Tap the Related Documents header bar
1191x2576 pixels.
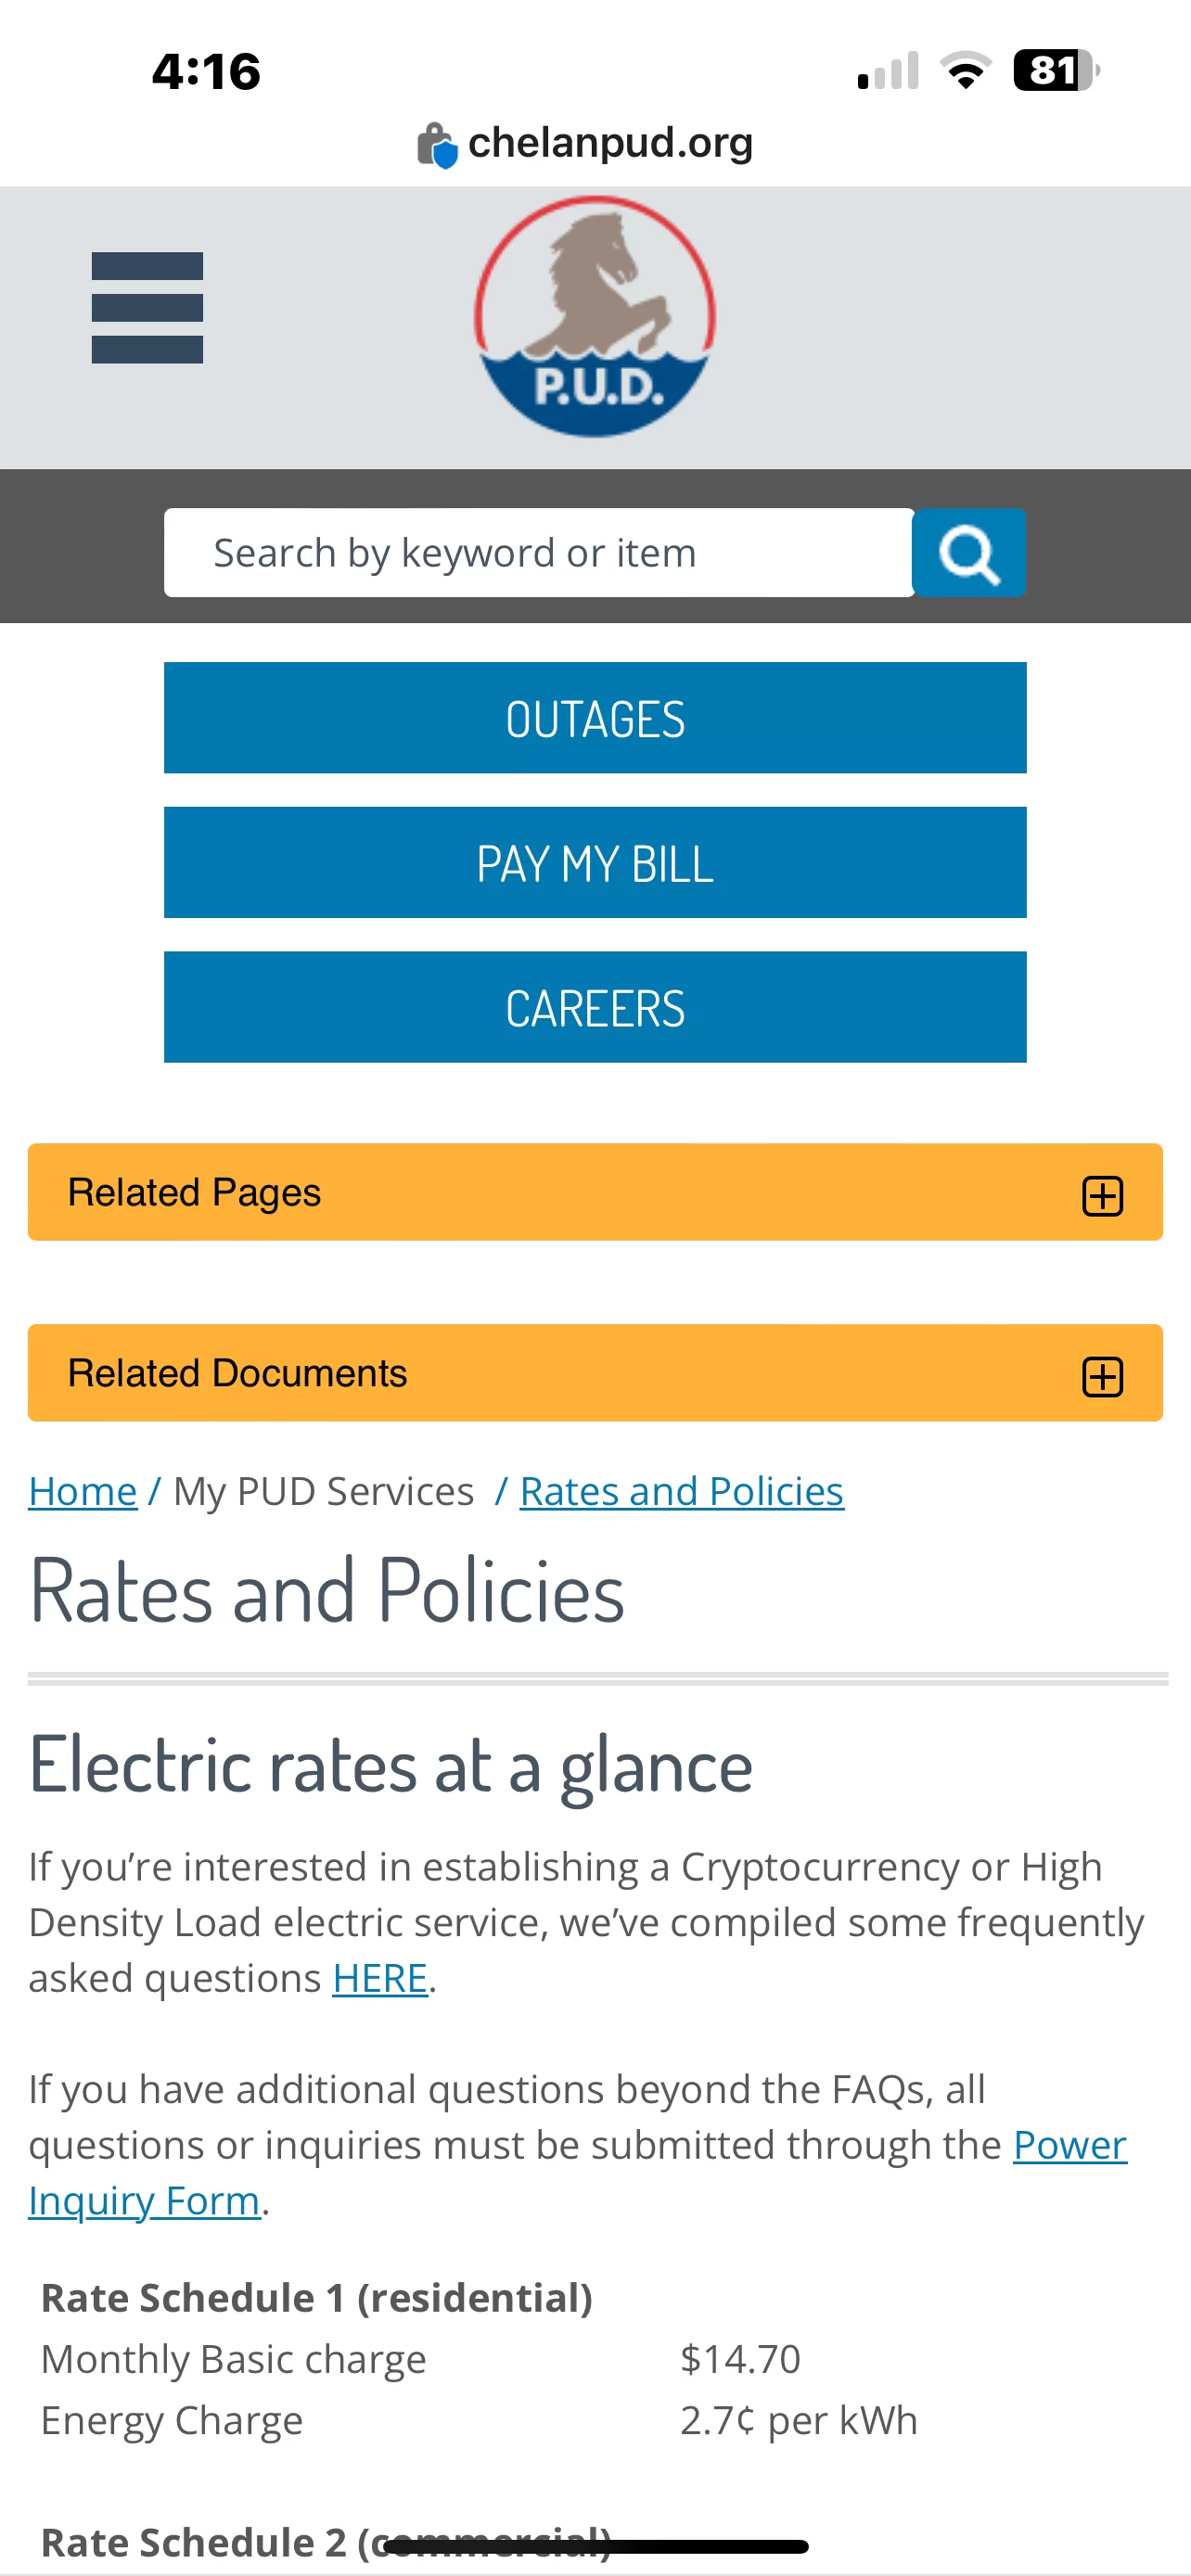[x=595, y=1373]
